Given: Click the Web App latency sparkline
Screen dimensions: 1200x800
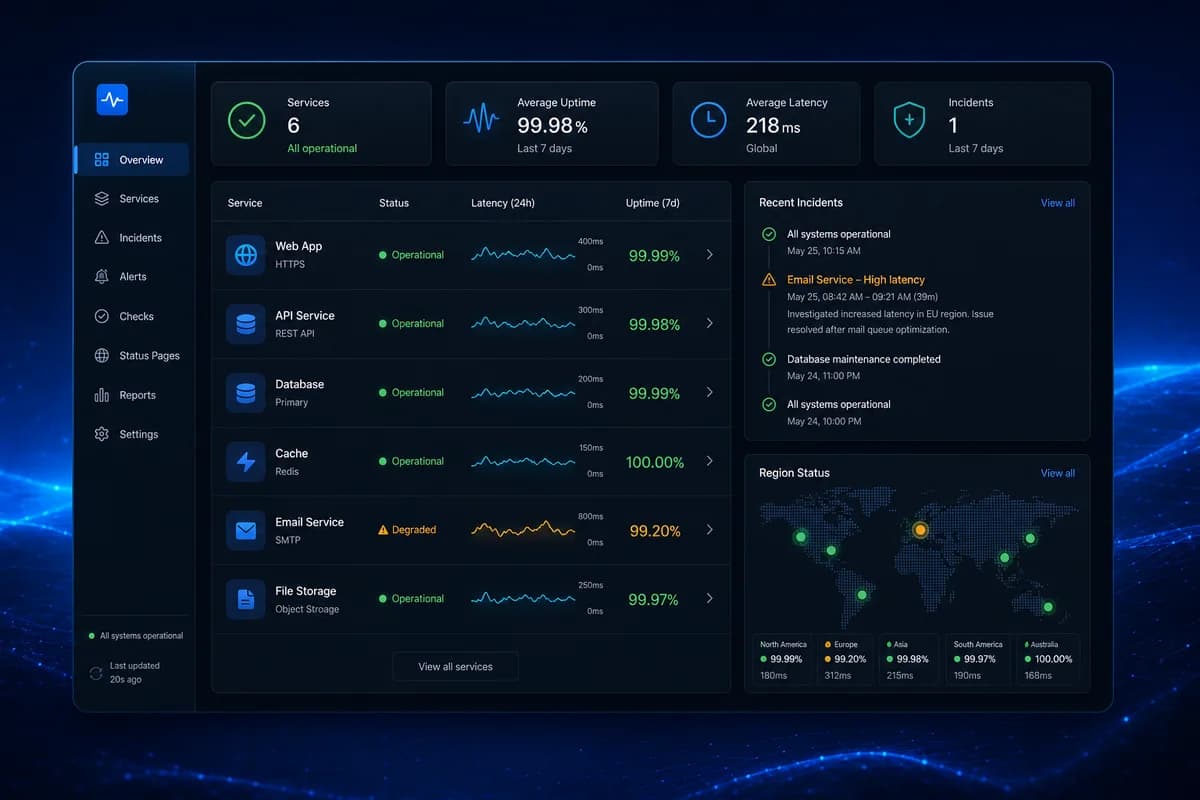Looking at the screenshot, I should click(x=523, y=255).
